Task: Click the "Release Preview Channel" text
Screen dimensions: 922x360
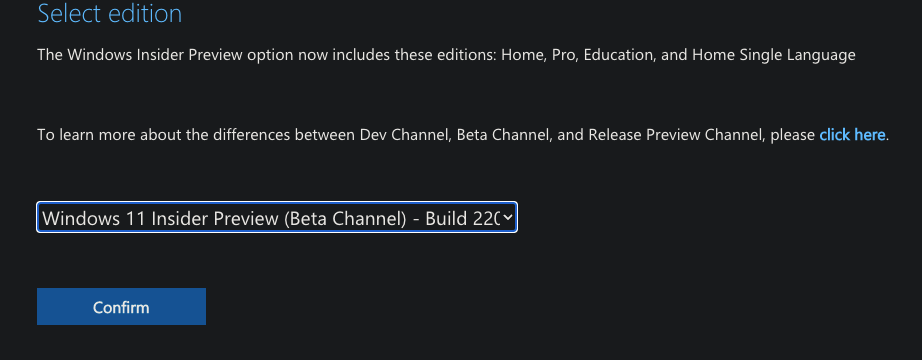Action: click(674, 135)
